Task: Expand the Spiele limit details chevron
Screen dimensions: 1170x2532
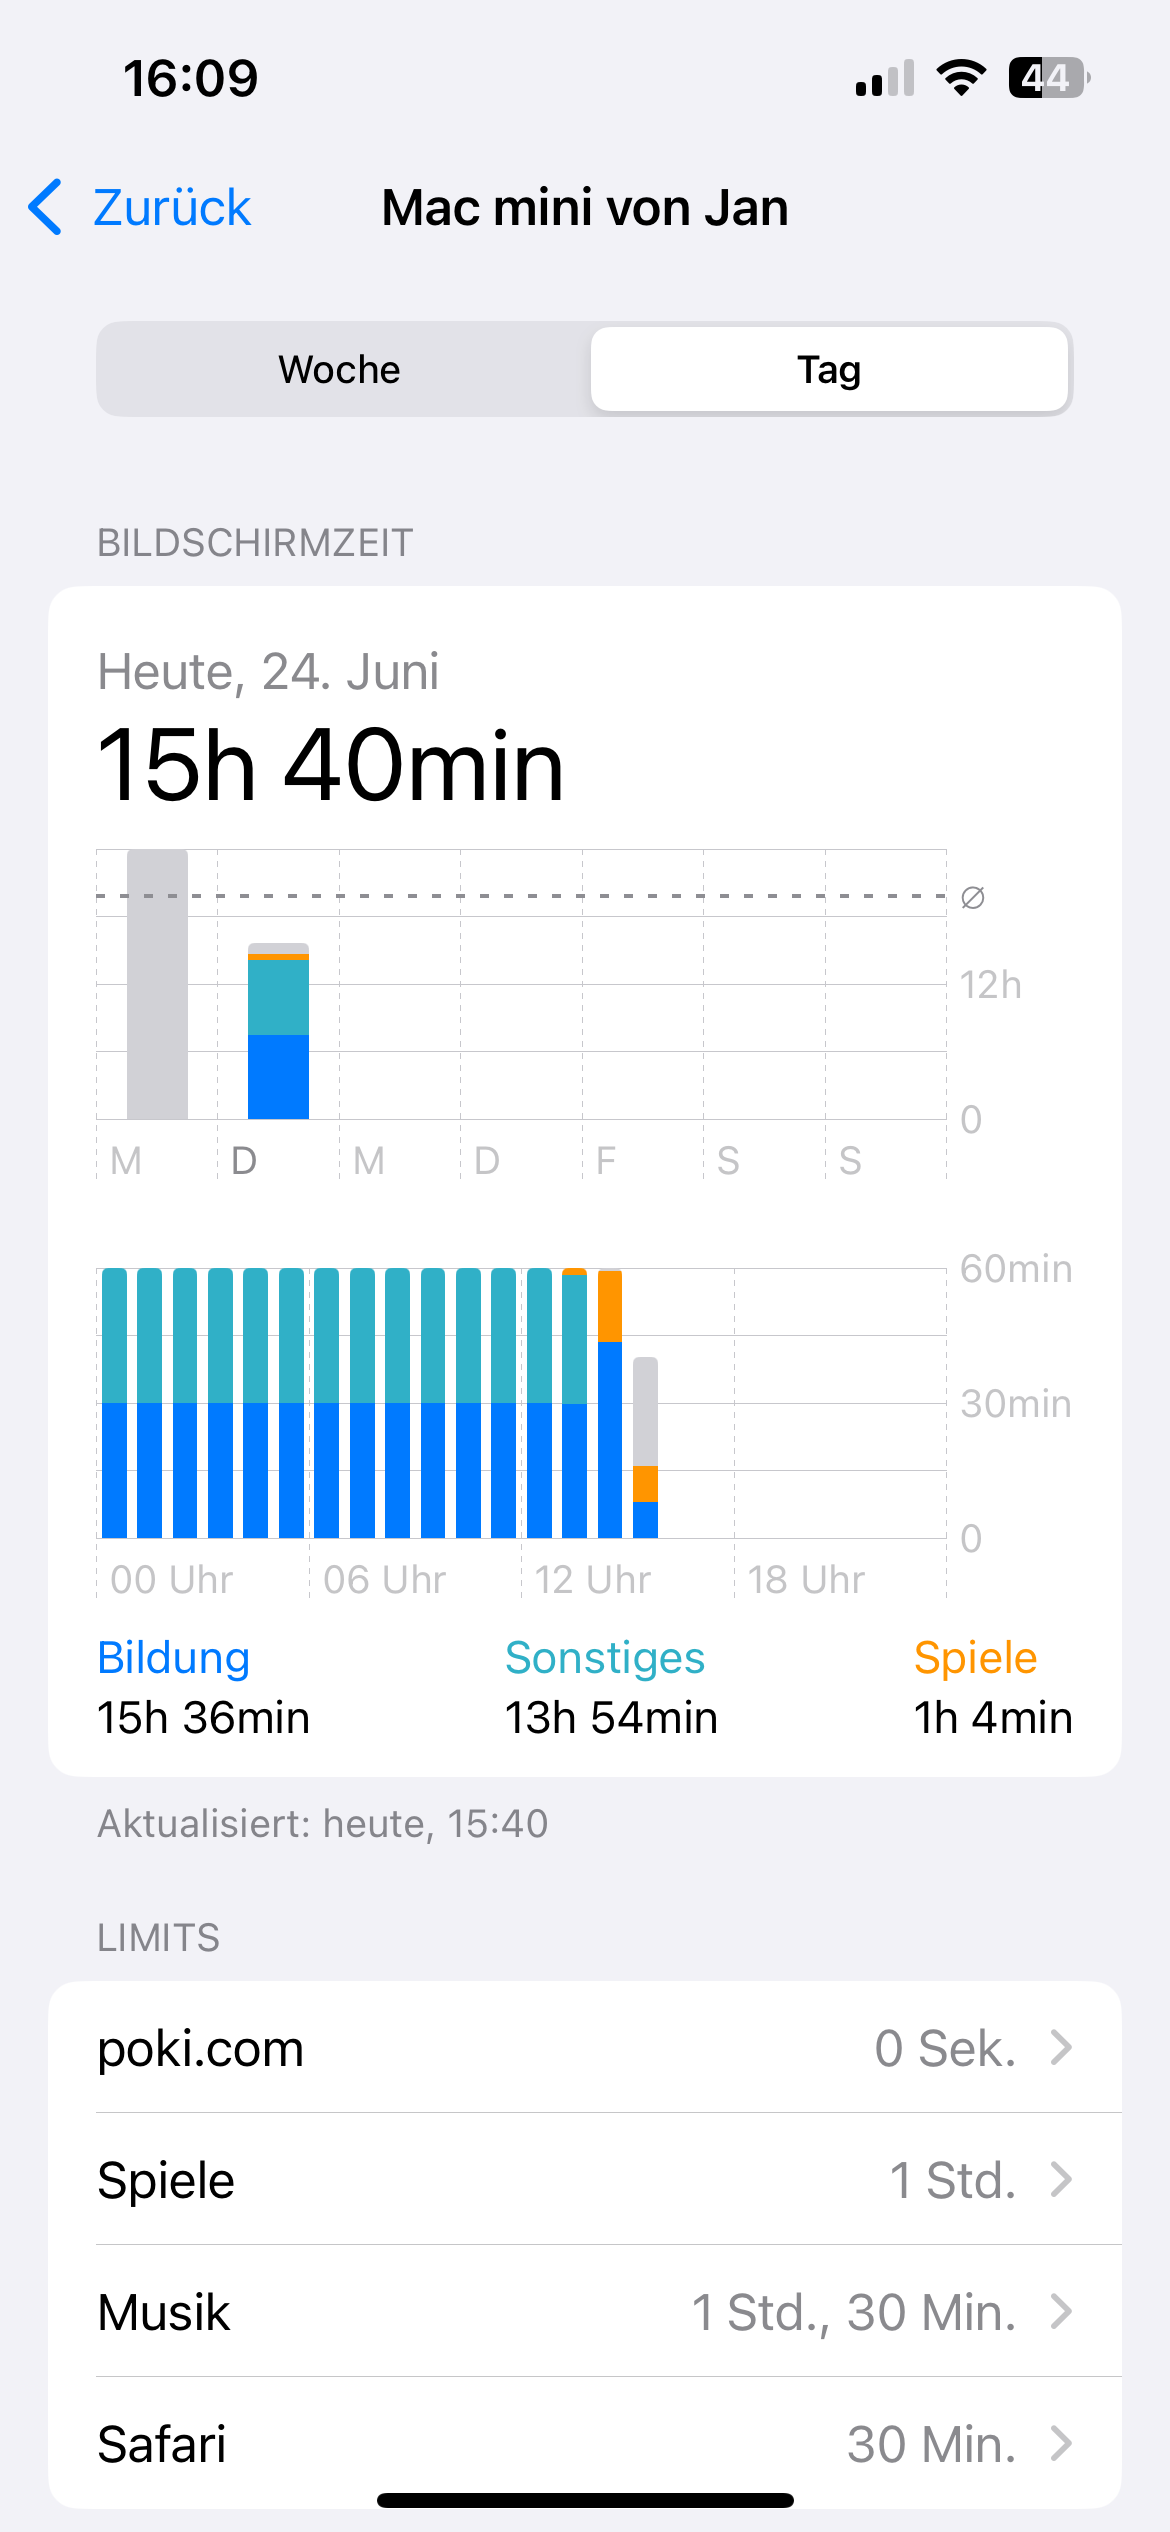Action: pyautogui.click(x=1062, y=2180)
